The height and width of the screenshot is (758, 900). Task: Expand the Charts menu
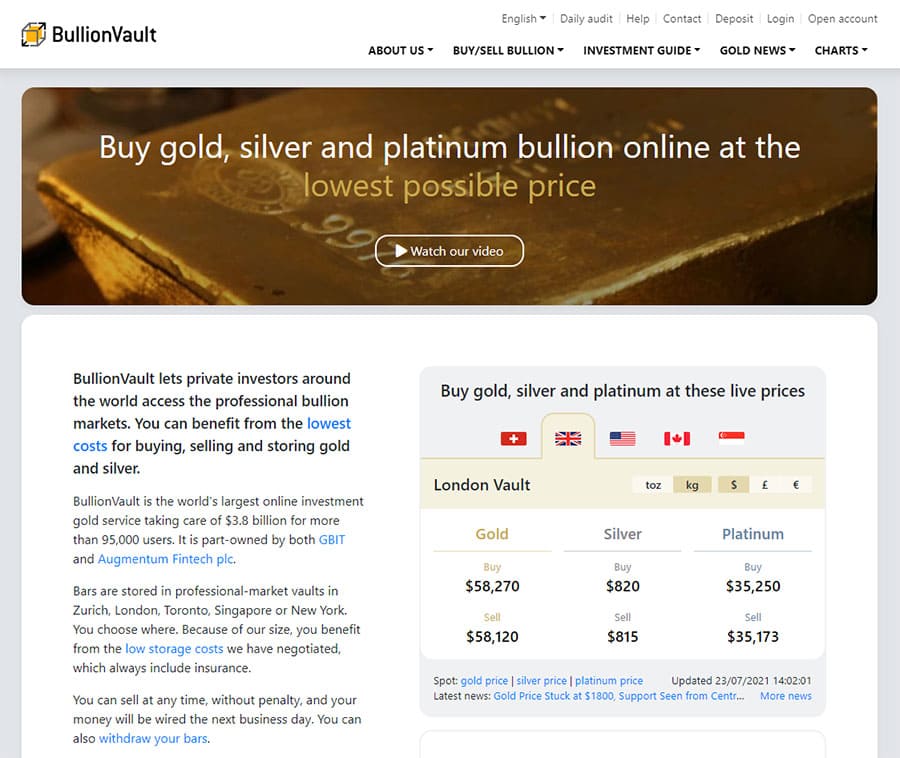[841, 50]
